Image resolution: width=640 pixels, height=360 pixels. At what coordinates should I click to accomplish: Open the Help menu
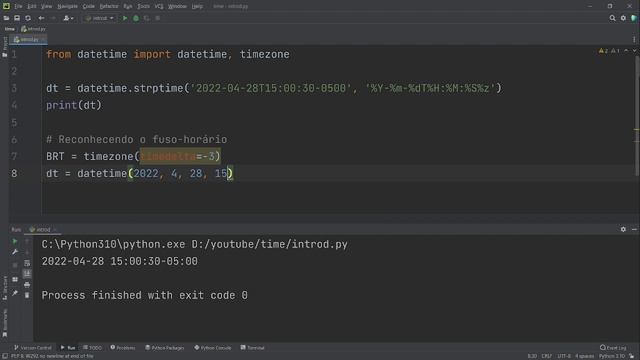[x=197, y=6]
